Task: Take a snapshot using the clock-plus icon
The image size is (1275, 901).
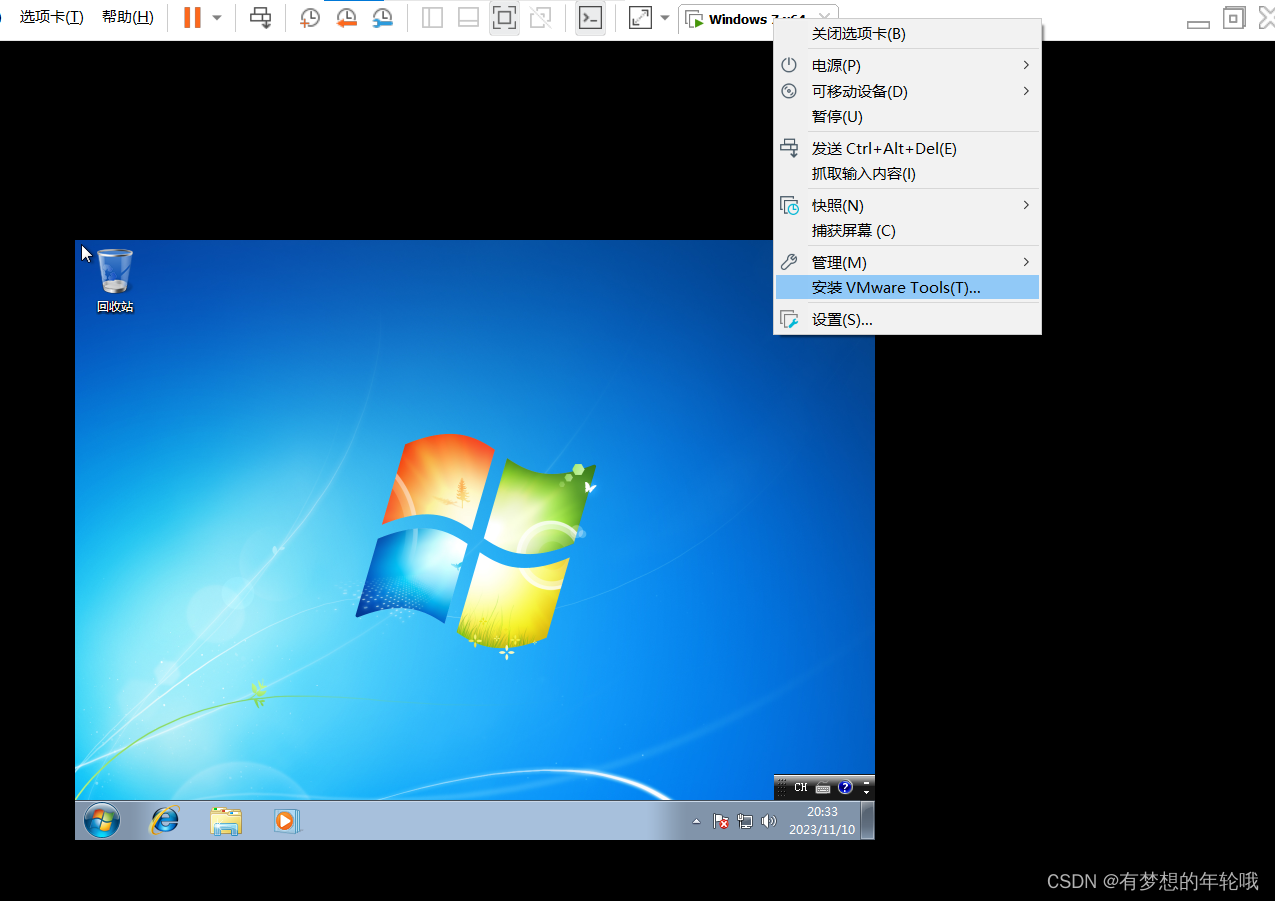Action: click(x=309, y=17)
